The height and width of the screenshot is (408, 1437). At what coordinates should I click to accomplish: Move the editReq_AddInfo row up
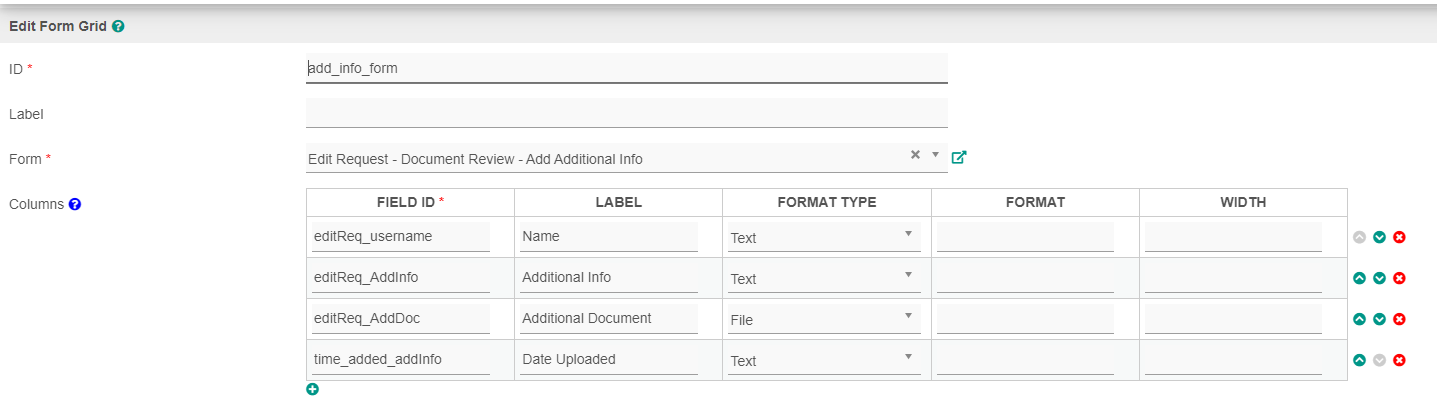click(1359, 278)
